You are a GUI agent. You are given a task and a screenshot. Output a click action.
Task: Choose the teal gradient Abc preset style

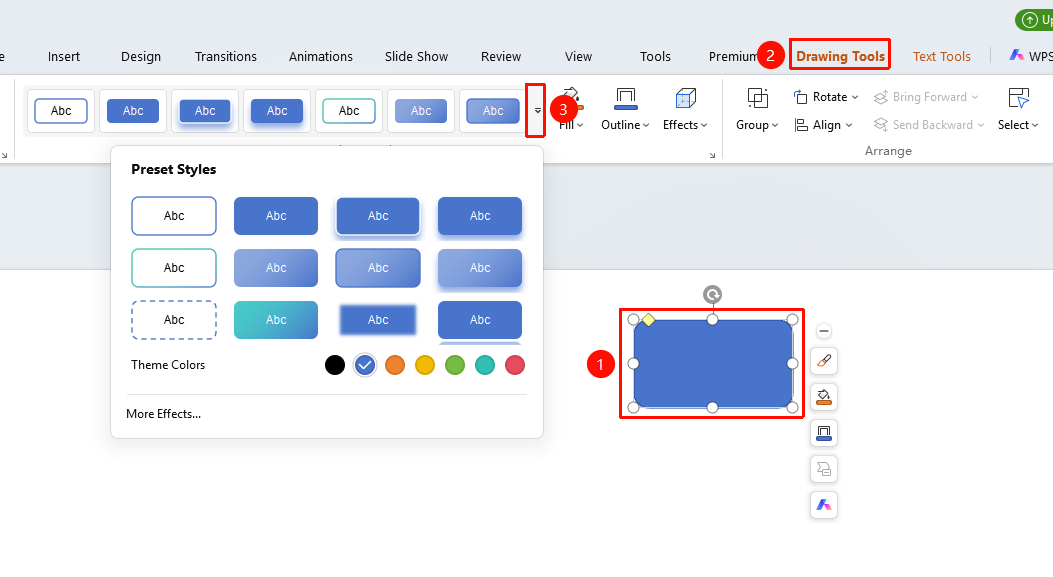coord(276,320)
